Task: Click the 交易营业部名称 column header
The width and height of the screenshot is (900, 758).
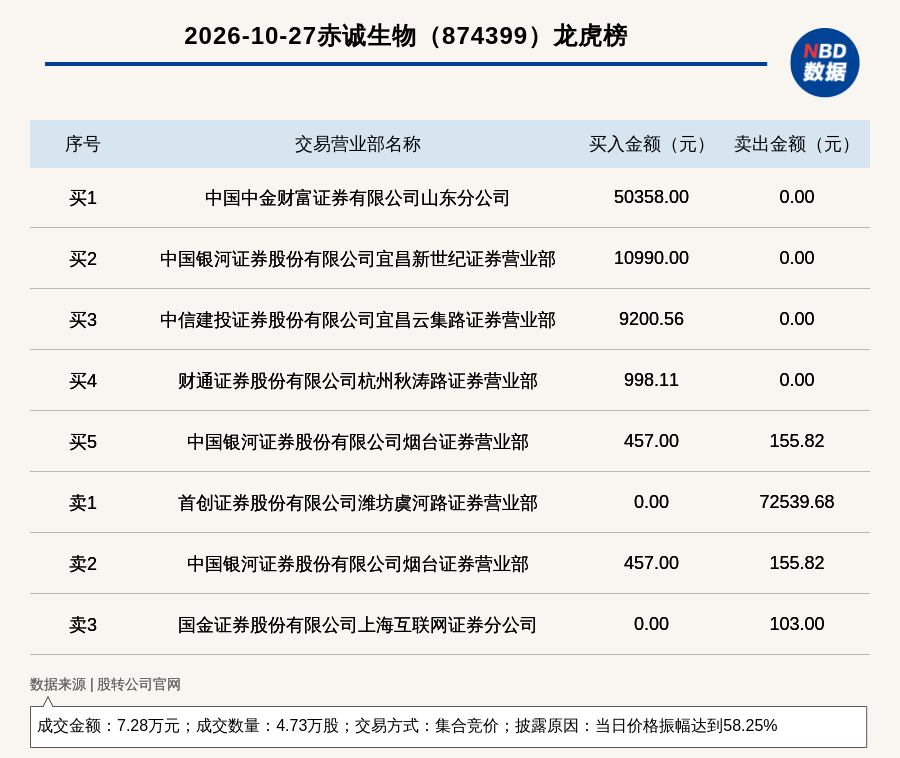Action: click(358, 144)
